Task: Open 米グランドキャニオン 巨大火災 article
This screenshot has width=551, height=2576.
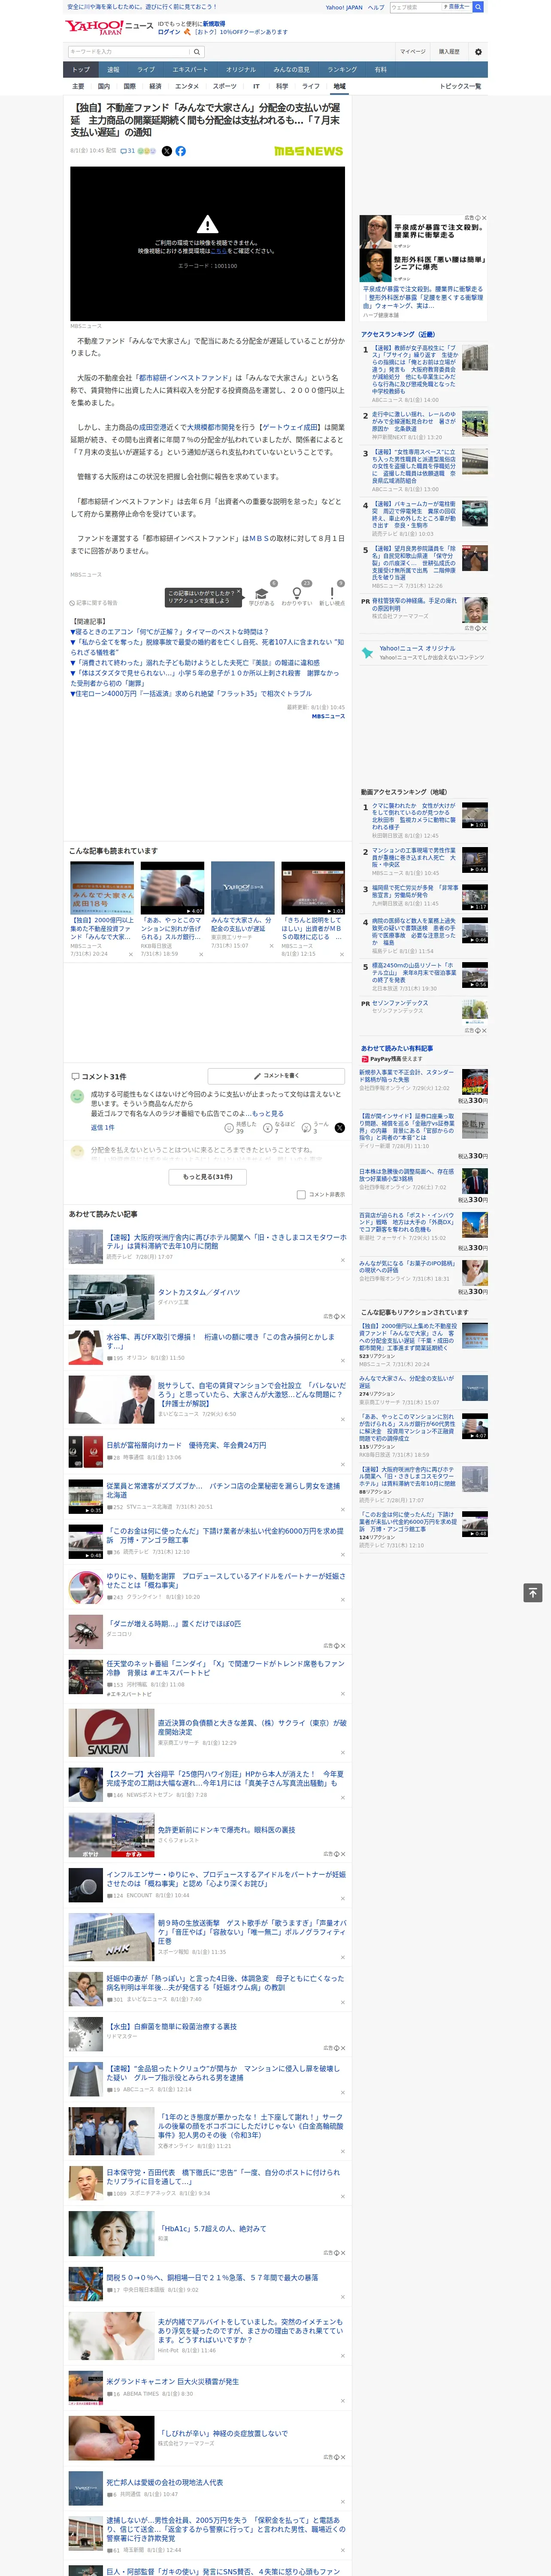Action: click(x=172, y=2381)
